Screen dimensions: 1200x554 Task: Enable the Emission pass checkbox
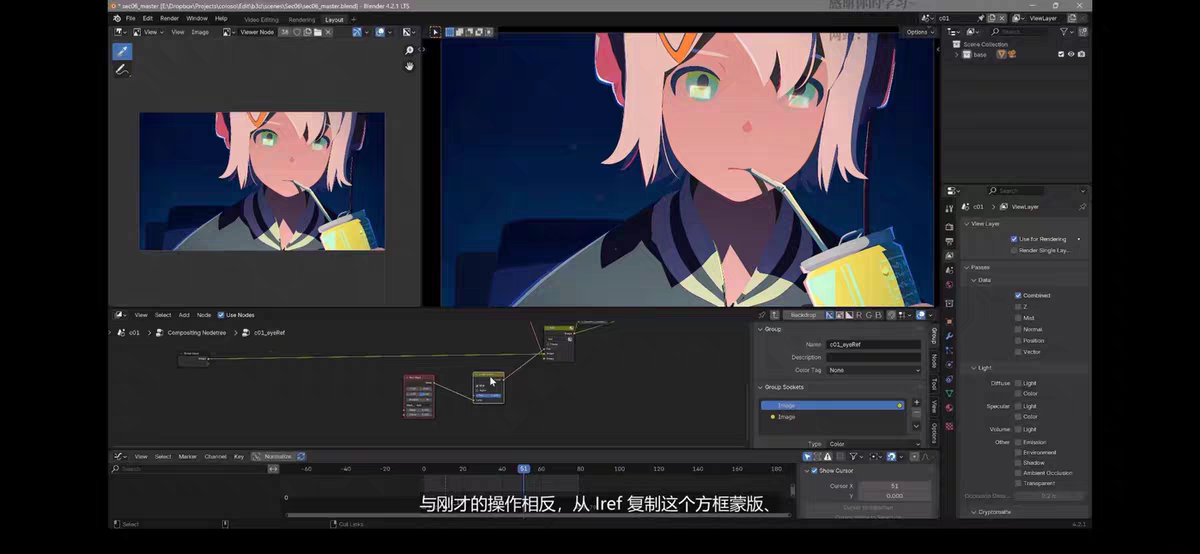pyautogui.click(x=1018, y=442)
